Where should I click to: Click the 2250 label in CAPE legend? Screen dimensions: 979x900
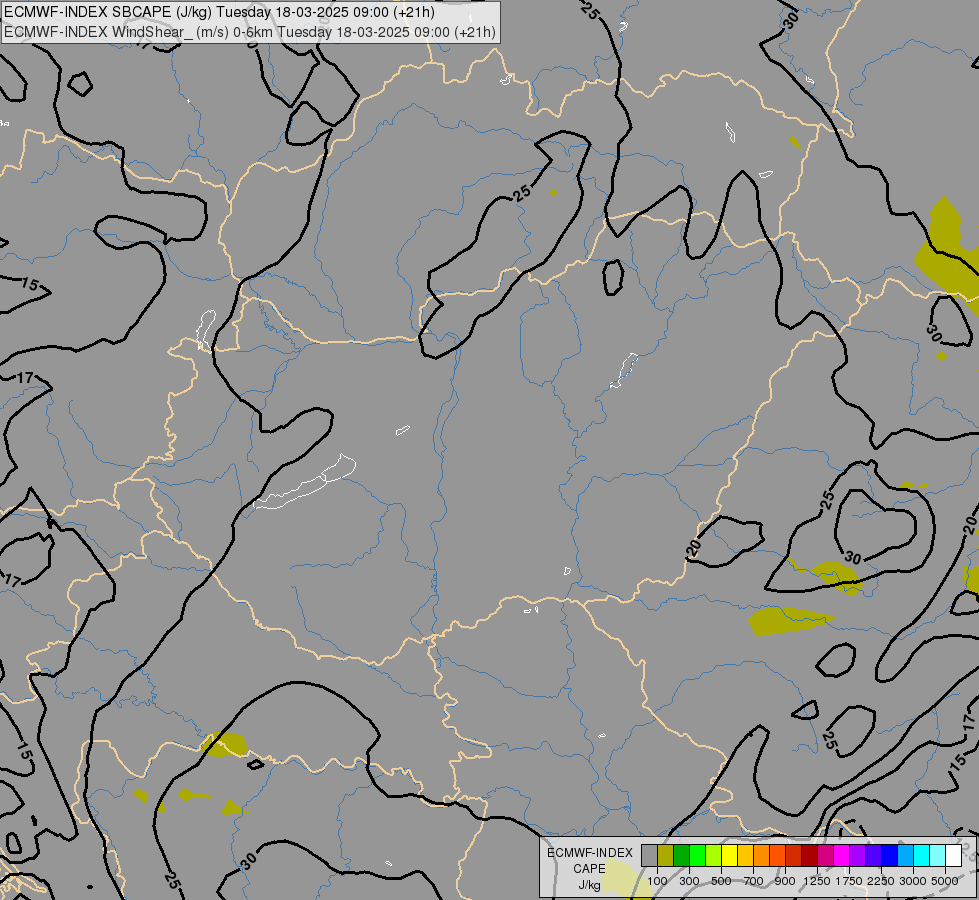click(881, 881)
